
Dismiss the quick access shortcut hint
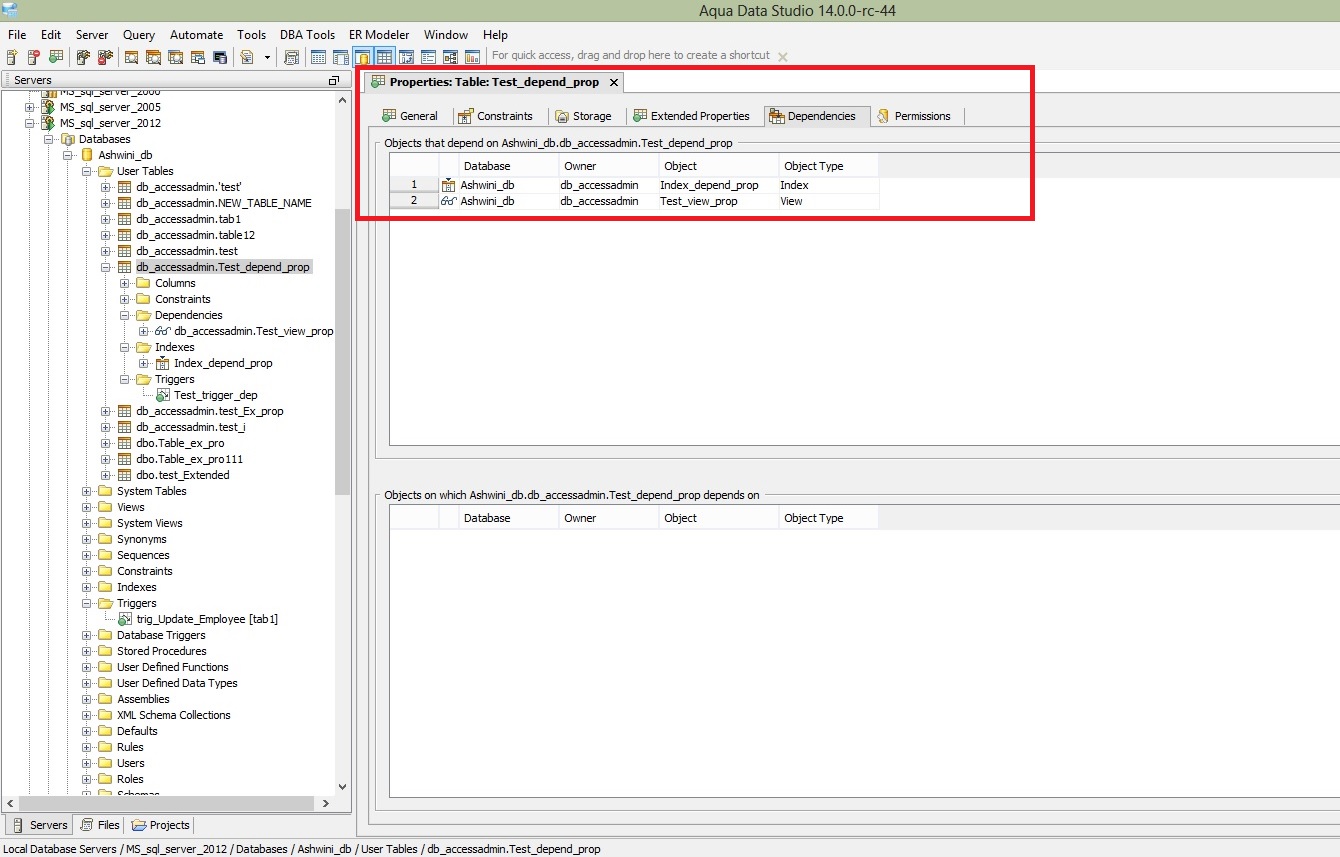point(783,57)
